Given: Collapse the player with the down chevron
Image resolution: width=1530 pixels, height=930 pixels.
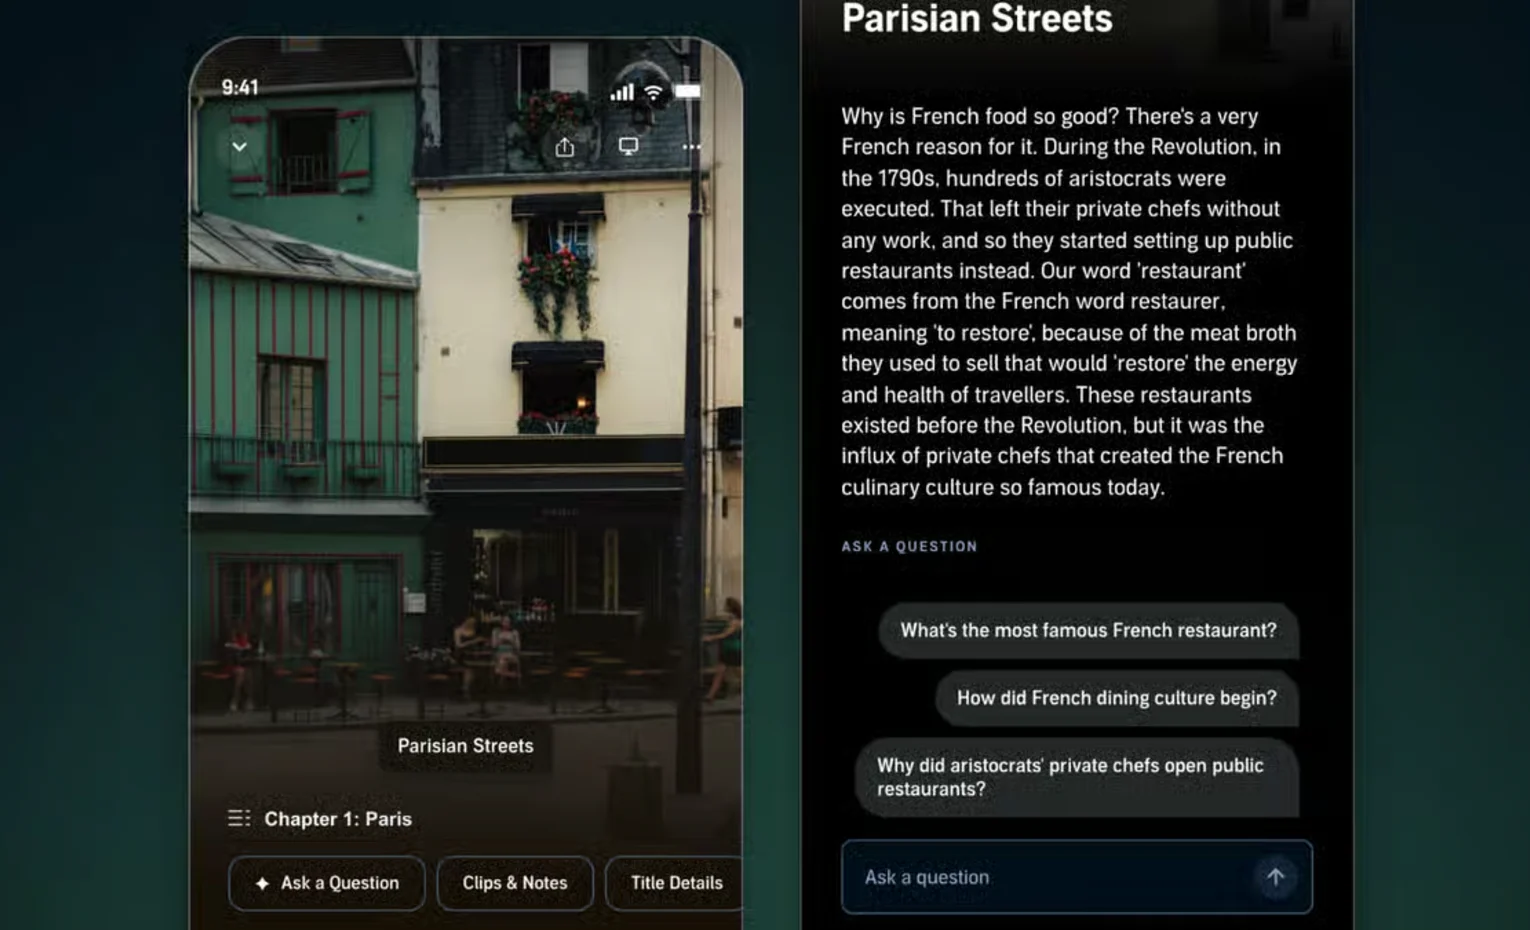Looking at the screenshot, I should [240, 147].
